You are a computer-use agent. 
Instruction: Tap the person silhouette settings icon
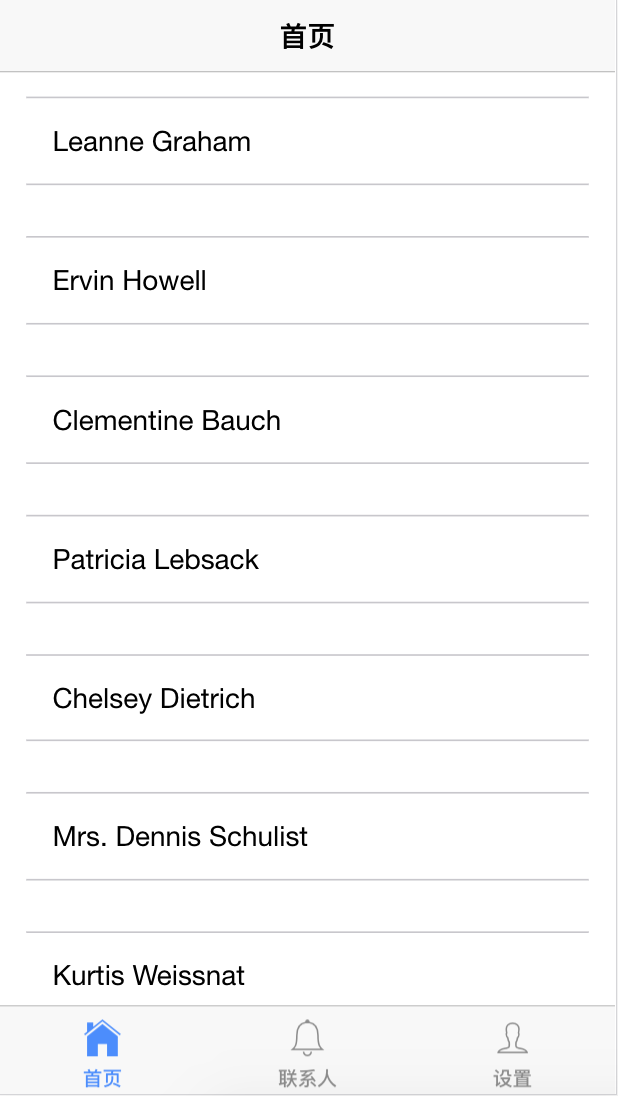512,1039
